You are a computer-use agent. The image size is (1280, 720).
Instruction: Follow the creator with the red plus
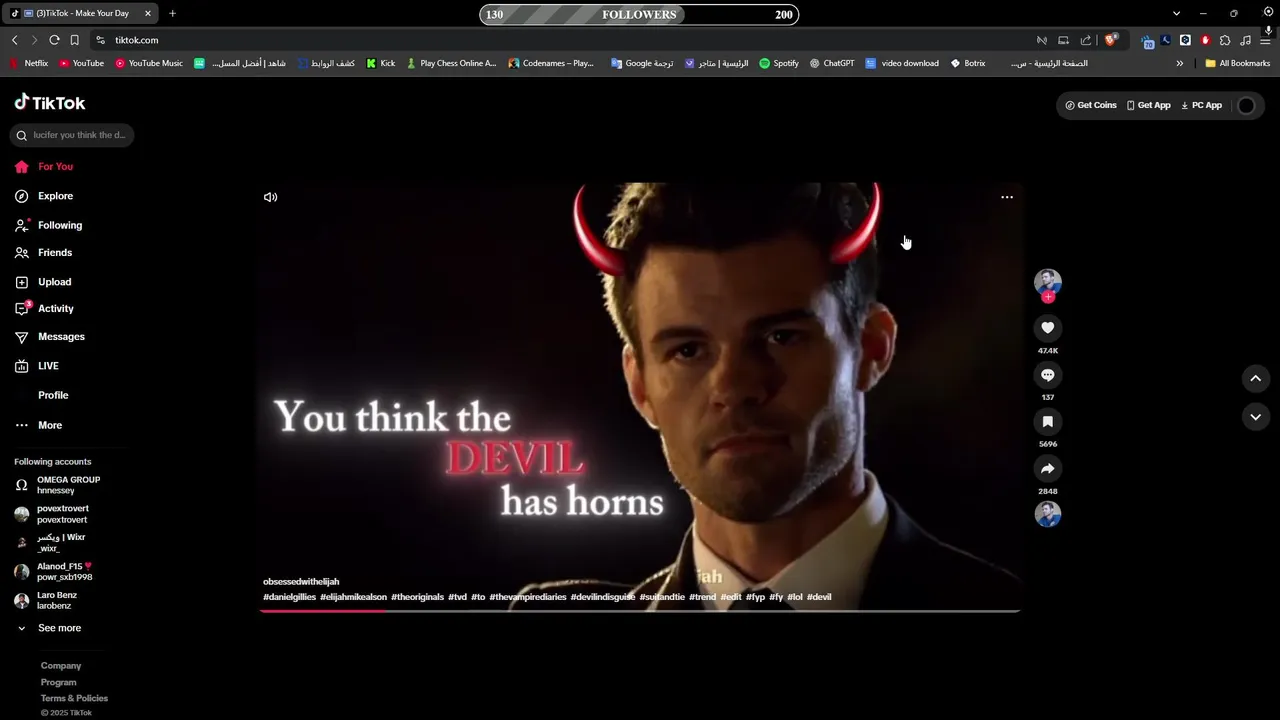pos(1048,297)
